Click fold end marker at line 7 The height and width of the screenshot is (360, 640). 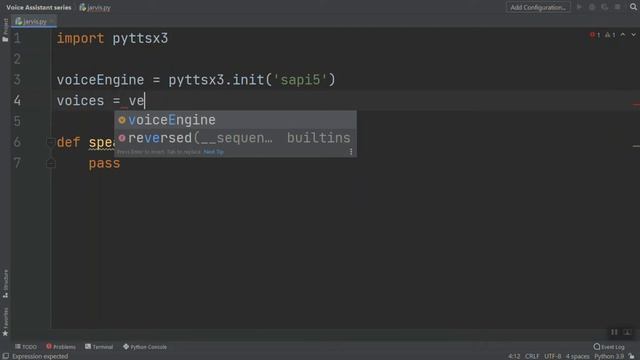click(x=51, y=163)
